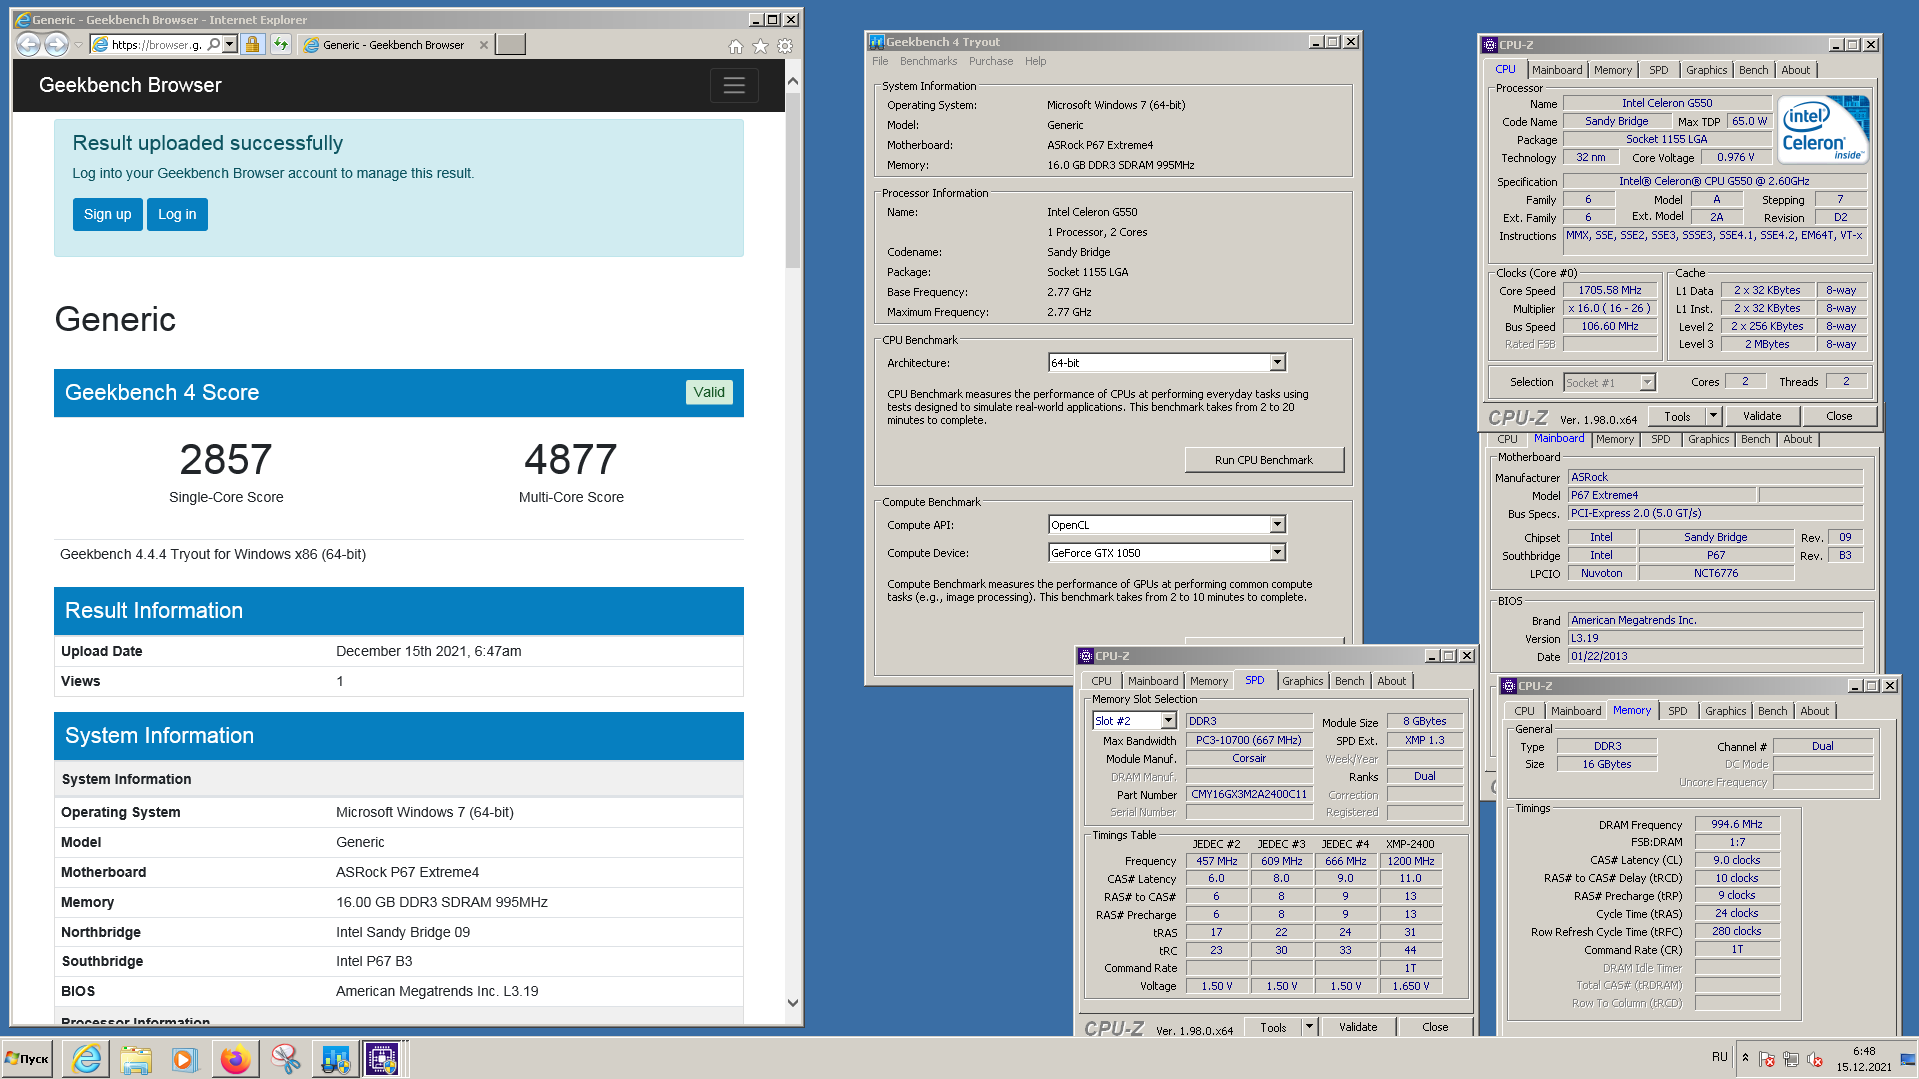Go to the IE home page
This screenshot has height=1079, width=1919.
pos(736,46)
